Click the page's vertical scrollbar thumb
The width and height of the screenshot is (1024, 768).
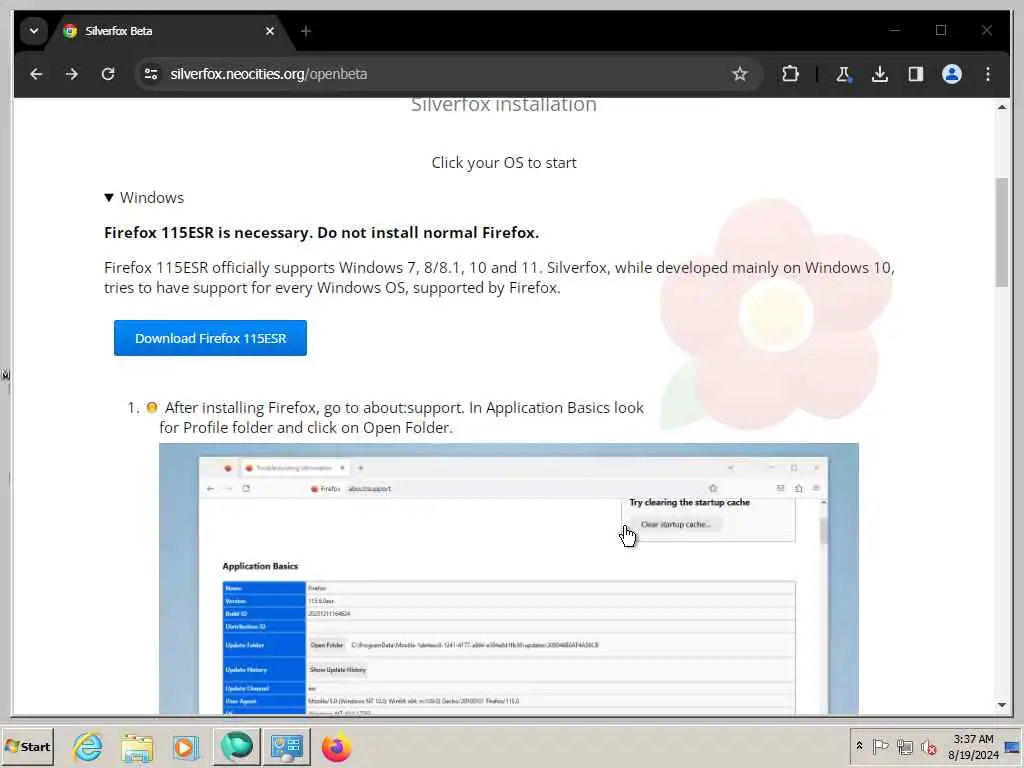click(x=1002, y=232)
